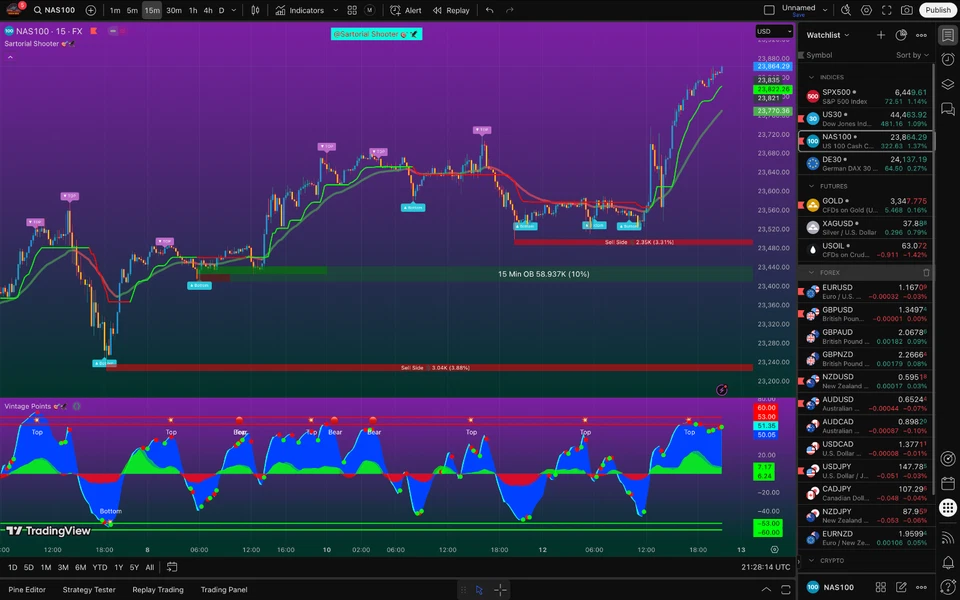This screenshot has width=960, height=600.
Task: Open chart settings via the gear icon
Action: pos(866,10)
